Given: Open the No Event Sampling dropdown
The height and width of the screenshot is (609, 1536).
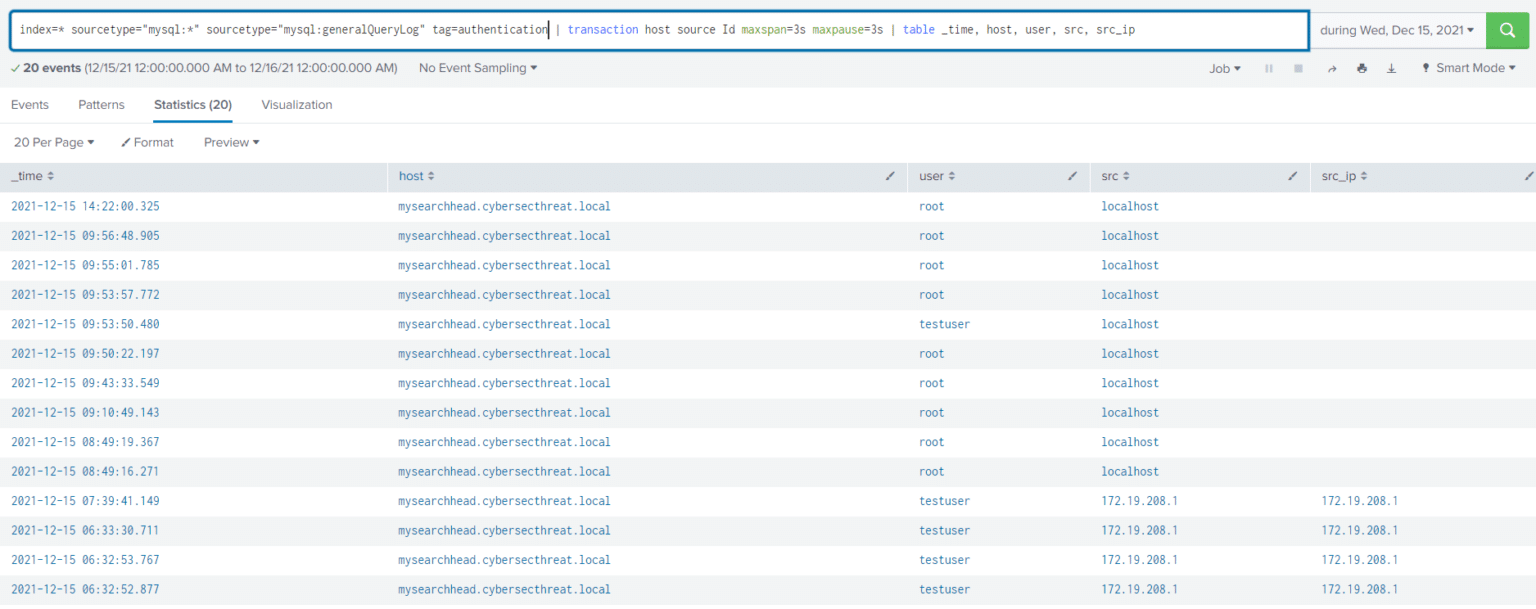Looking at the screenshot, I should click(x=478, y=68).
